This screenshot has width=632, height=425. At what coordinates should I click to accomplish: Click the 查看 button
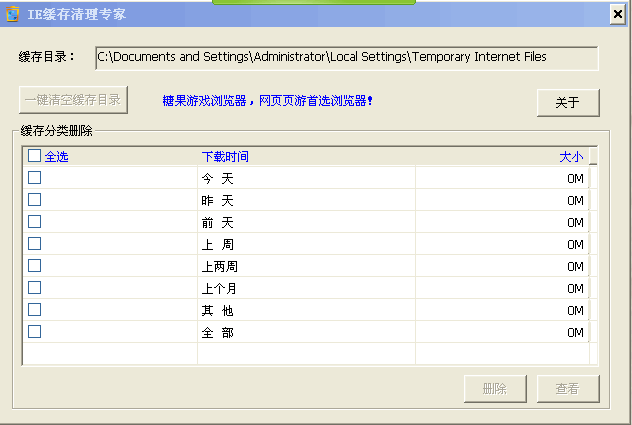click(567, 389)
